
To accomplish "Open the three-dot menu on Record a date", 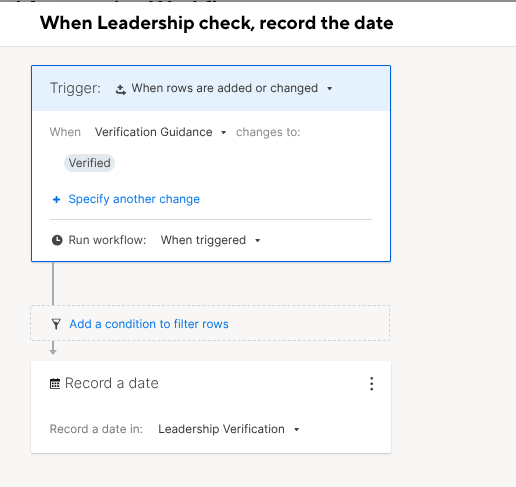I will point(372,384).
